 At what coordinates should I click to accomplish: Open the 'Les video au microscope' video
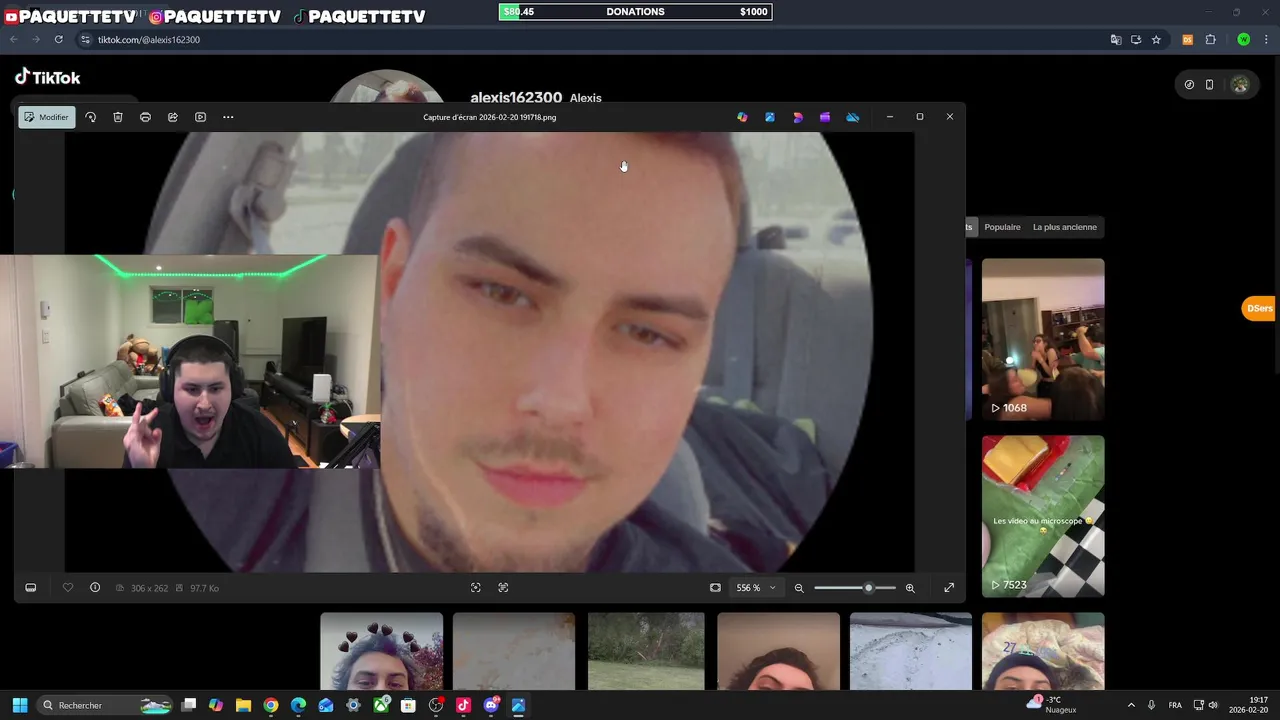click(x=1043, y=516)
